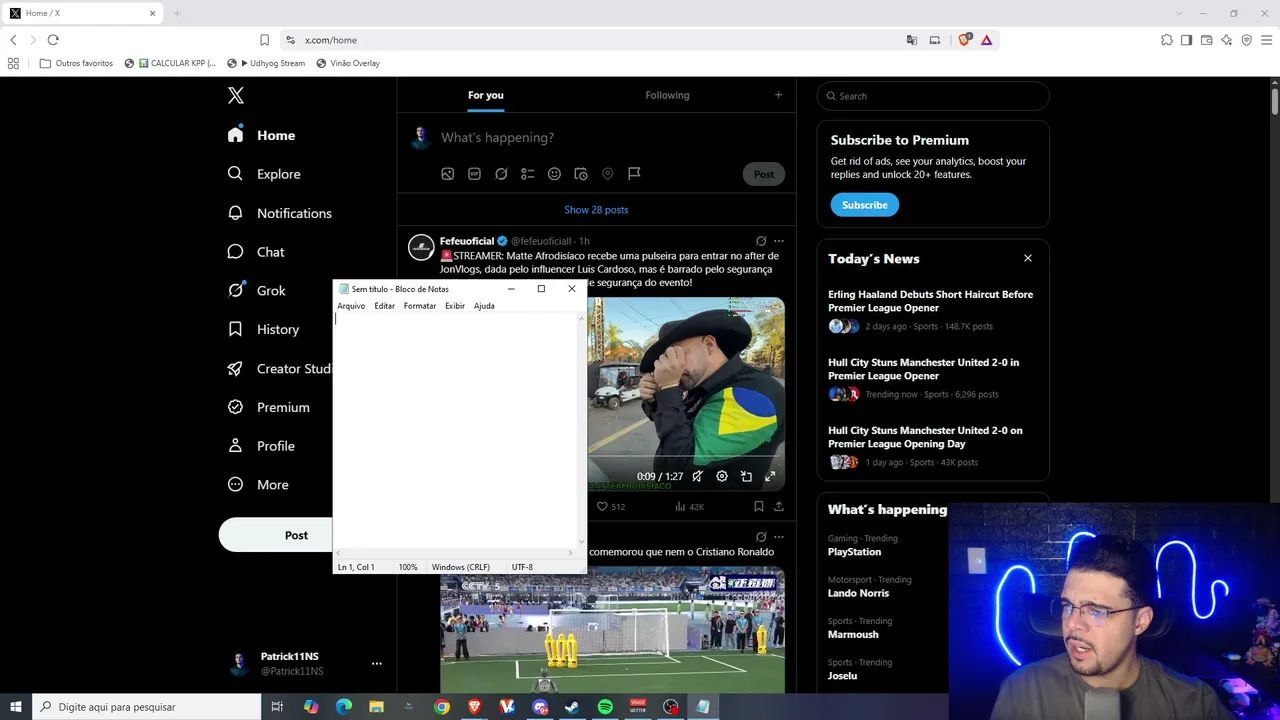Expand More in the X sidebar
The height and width of the screenshot is (720, 1280).
tap(258, 485)
